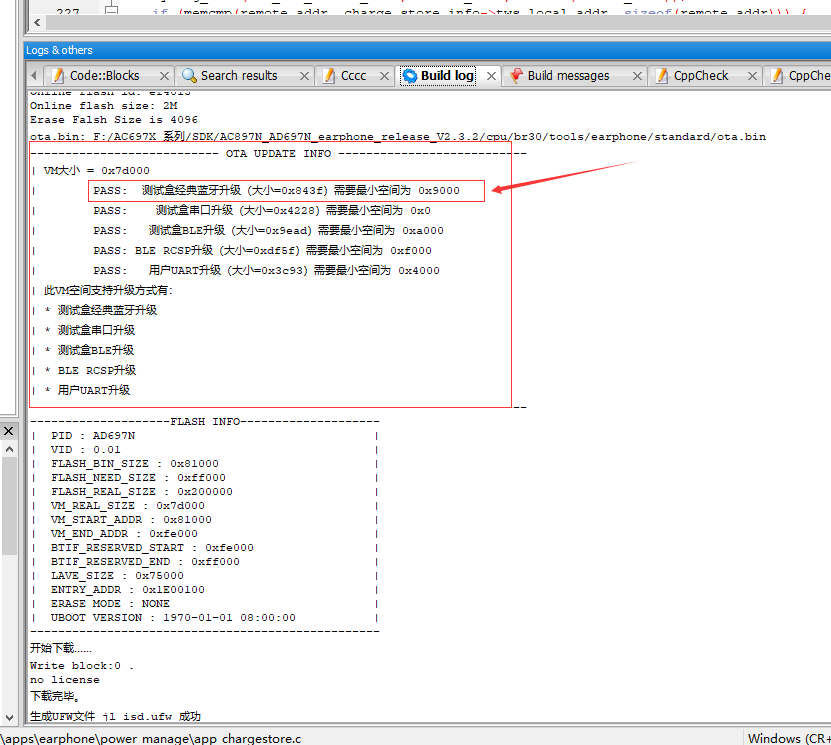Close the first CppCheck tab
This screenshot has height=745, width=831.
752,76
